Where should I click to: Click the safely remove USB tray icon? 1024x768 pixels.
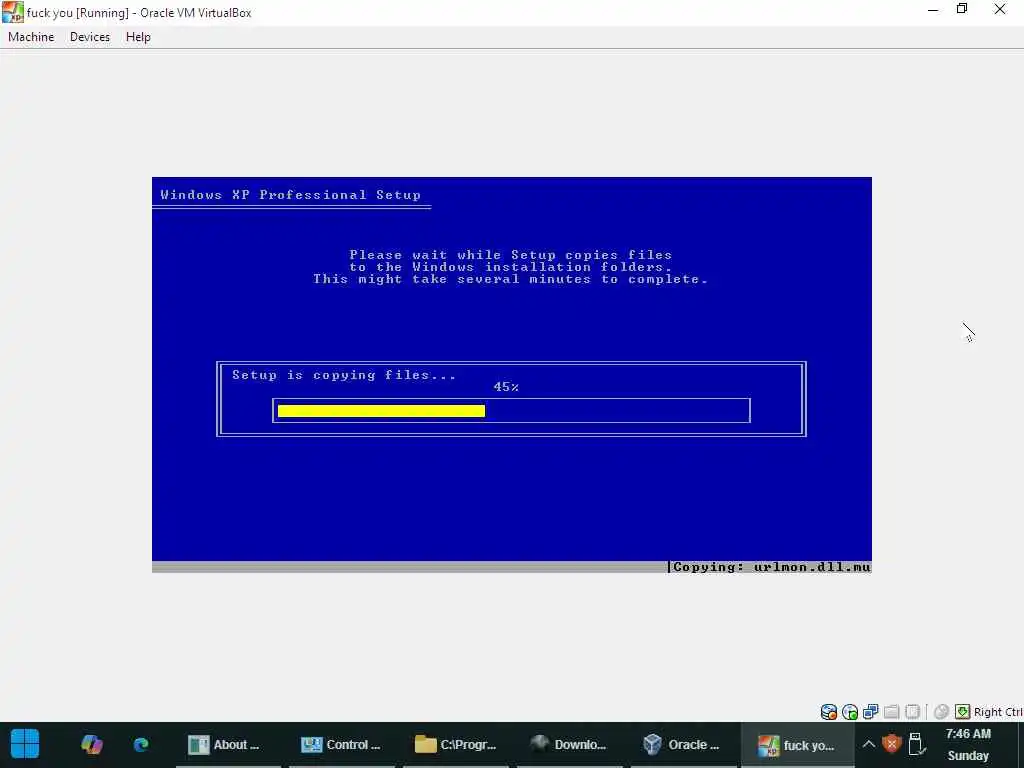(917, 744)
